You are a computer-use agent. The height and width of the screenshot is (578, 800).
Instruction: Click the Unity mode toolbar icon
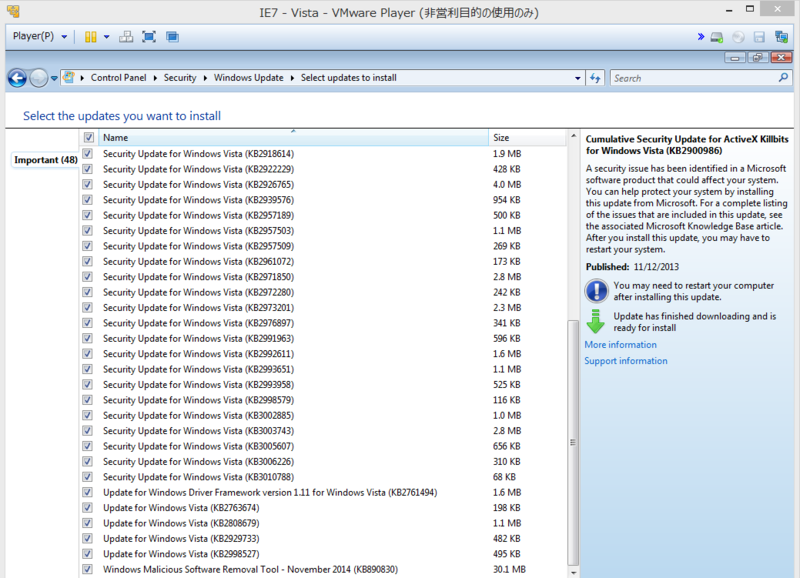click(x=172, y=37)
